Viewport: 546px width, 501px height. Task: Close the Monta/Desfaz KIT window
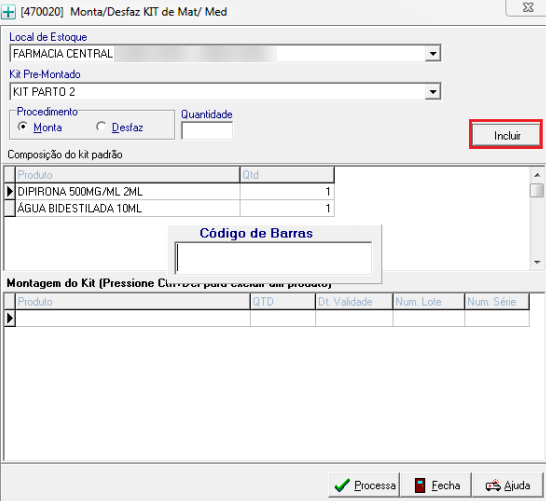(528, 7)
